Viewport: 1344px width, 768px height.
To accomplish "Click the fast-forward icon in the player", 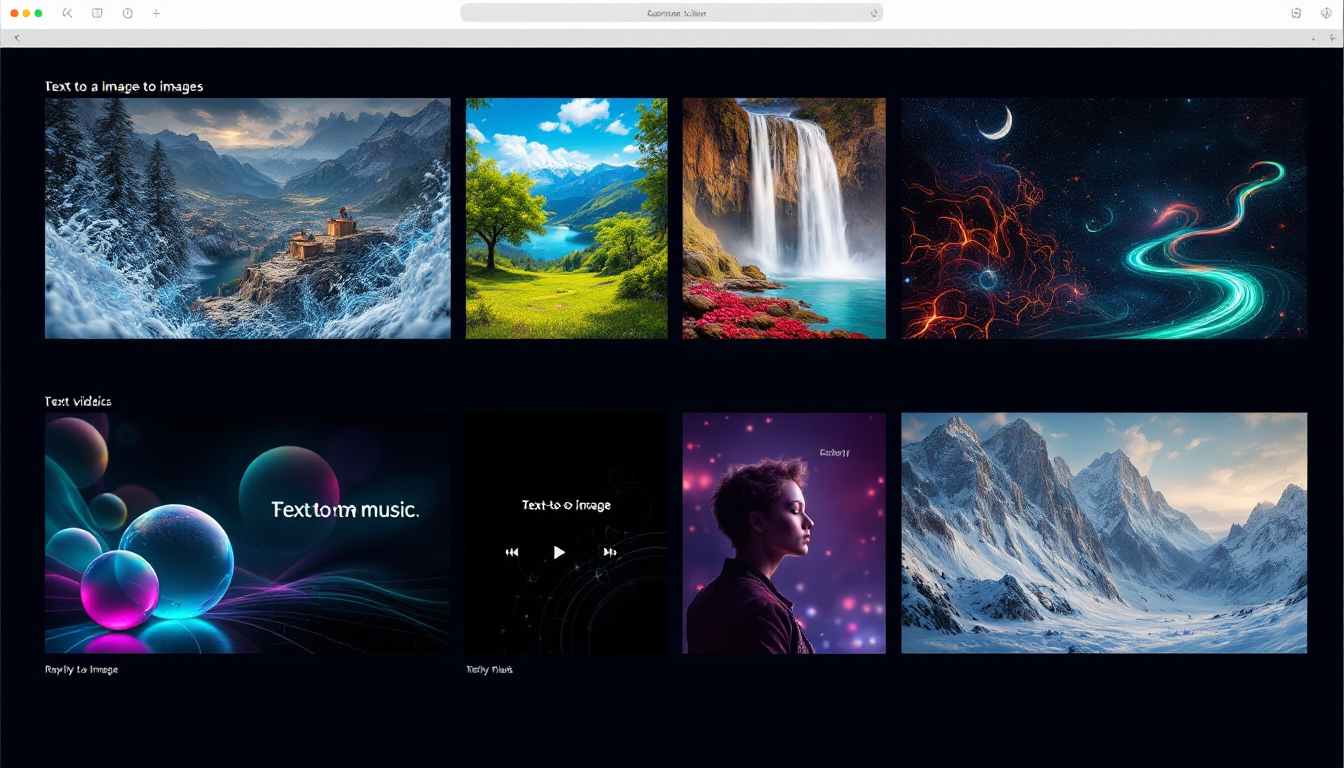I will [609, 552].
